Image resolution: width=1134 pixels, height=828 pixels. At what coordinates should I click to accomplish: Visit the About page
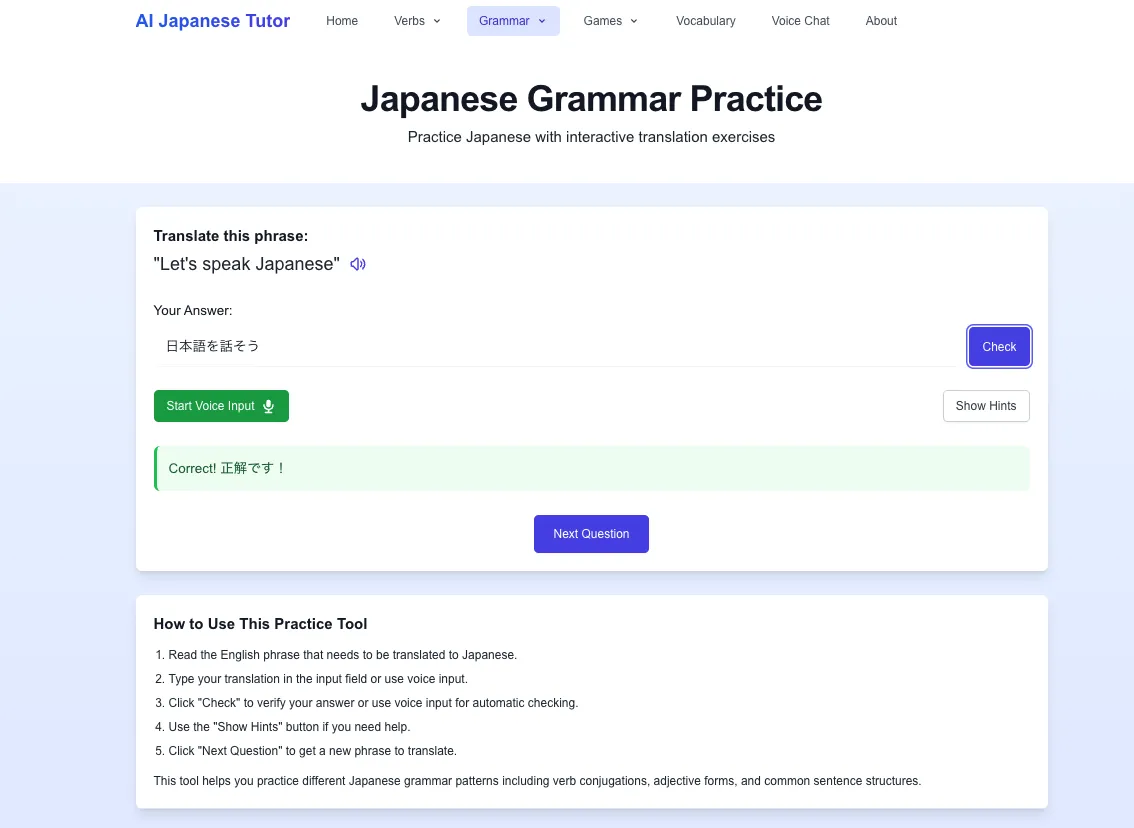point(881,21)
